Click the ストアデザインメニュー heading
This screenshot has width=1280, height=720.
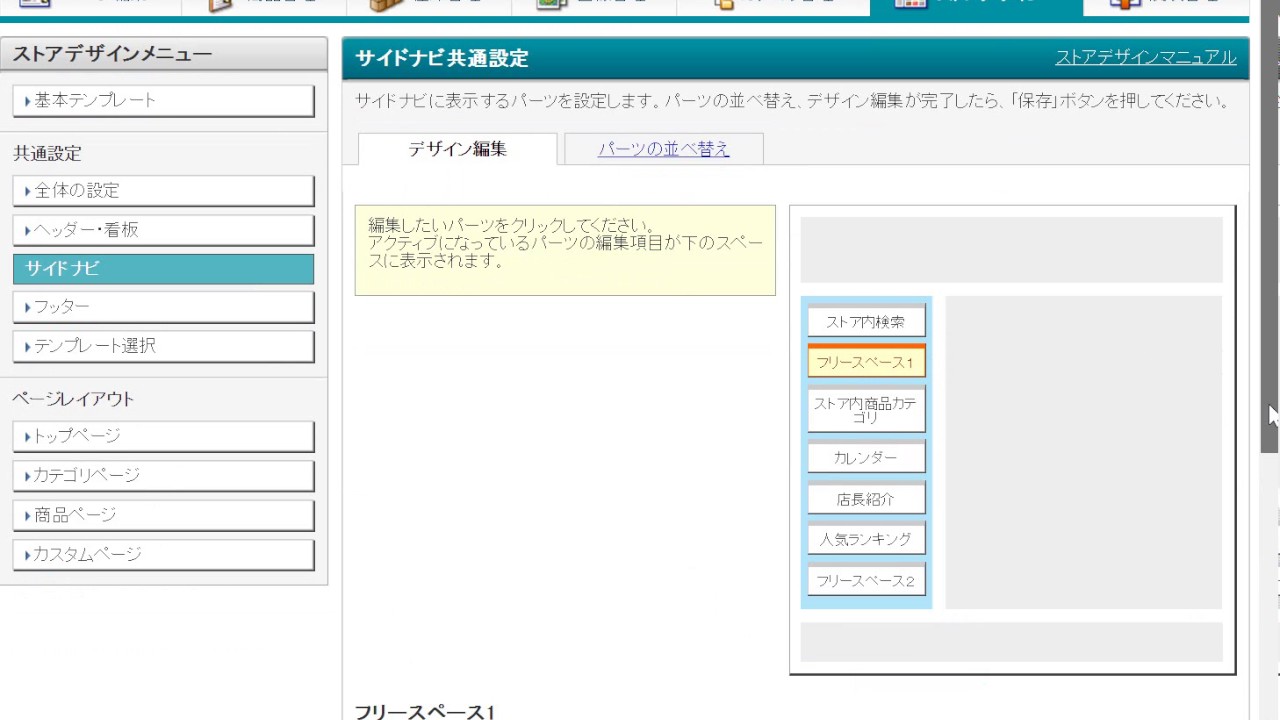(112, 54)
